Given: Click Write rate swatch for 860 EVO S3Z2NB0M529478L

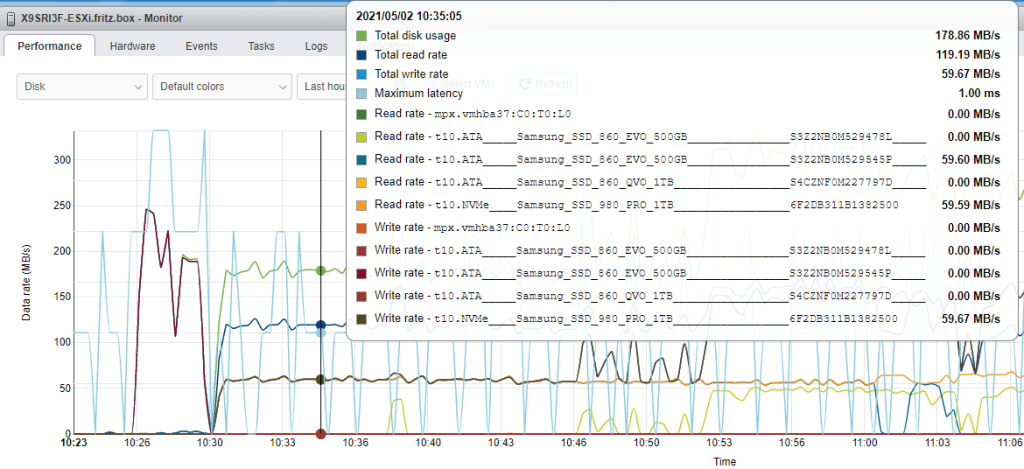Looking at the screenshot, I should (x=361, y=251).
